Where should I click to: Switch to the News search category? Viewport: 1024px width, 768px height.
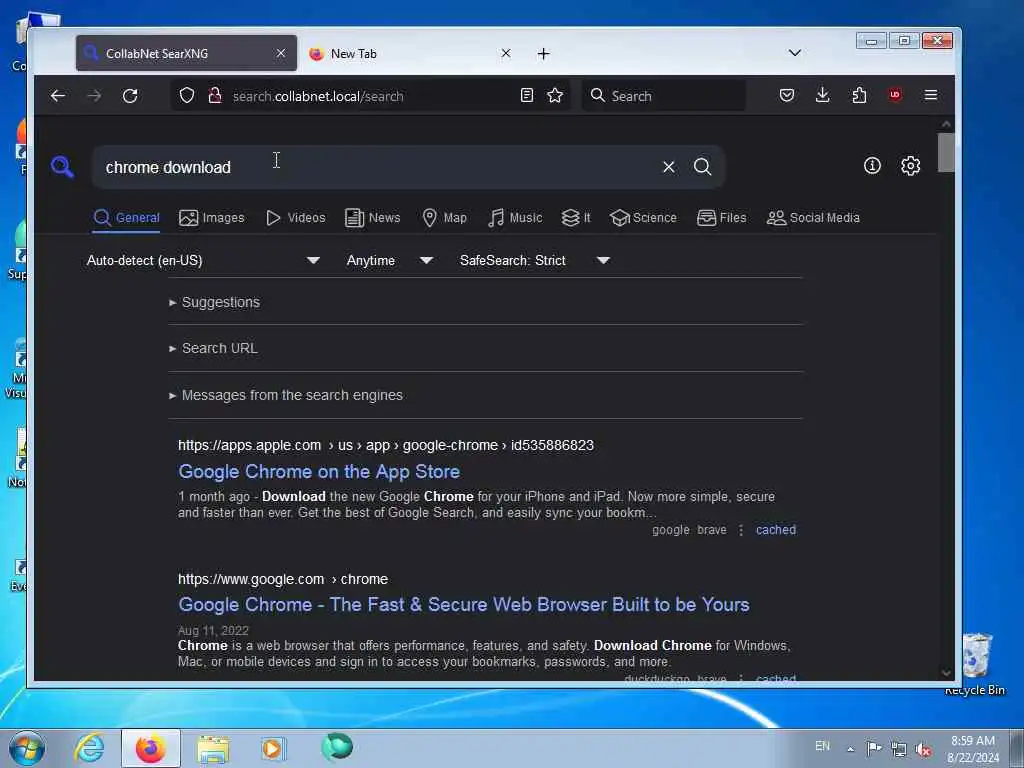[372, 217]
